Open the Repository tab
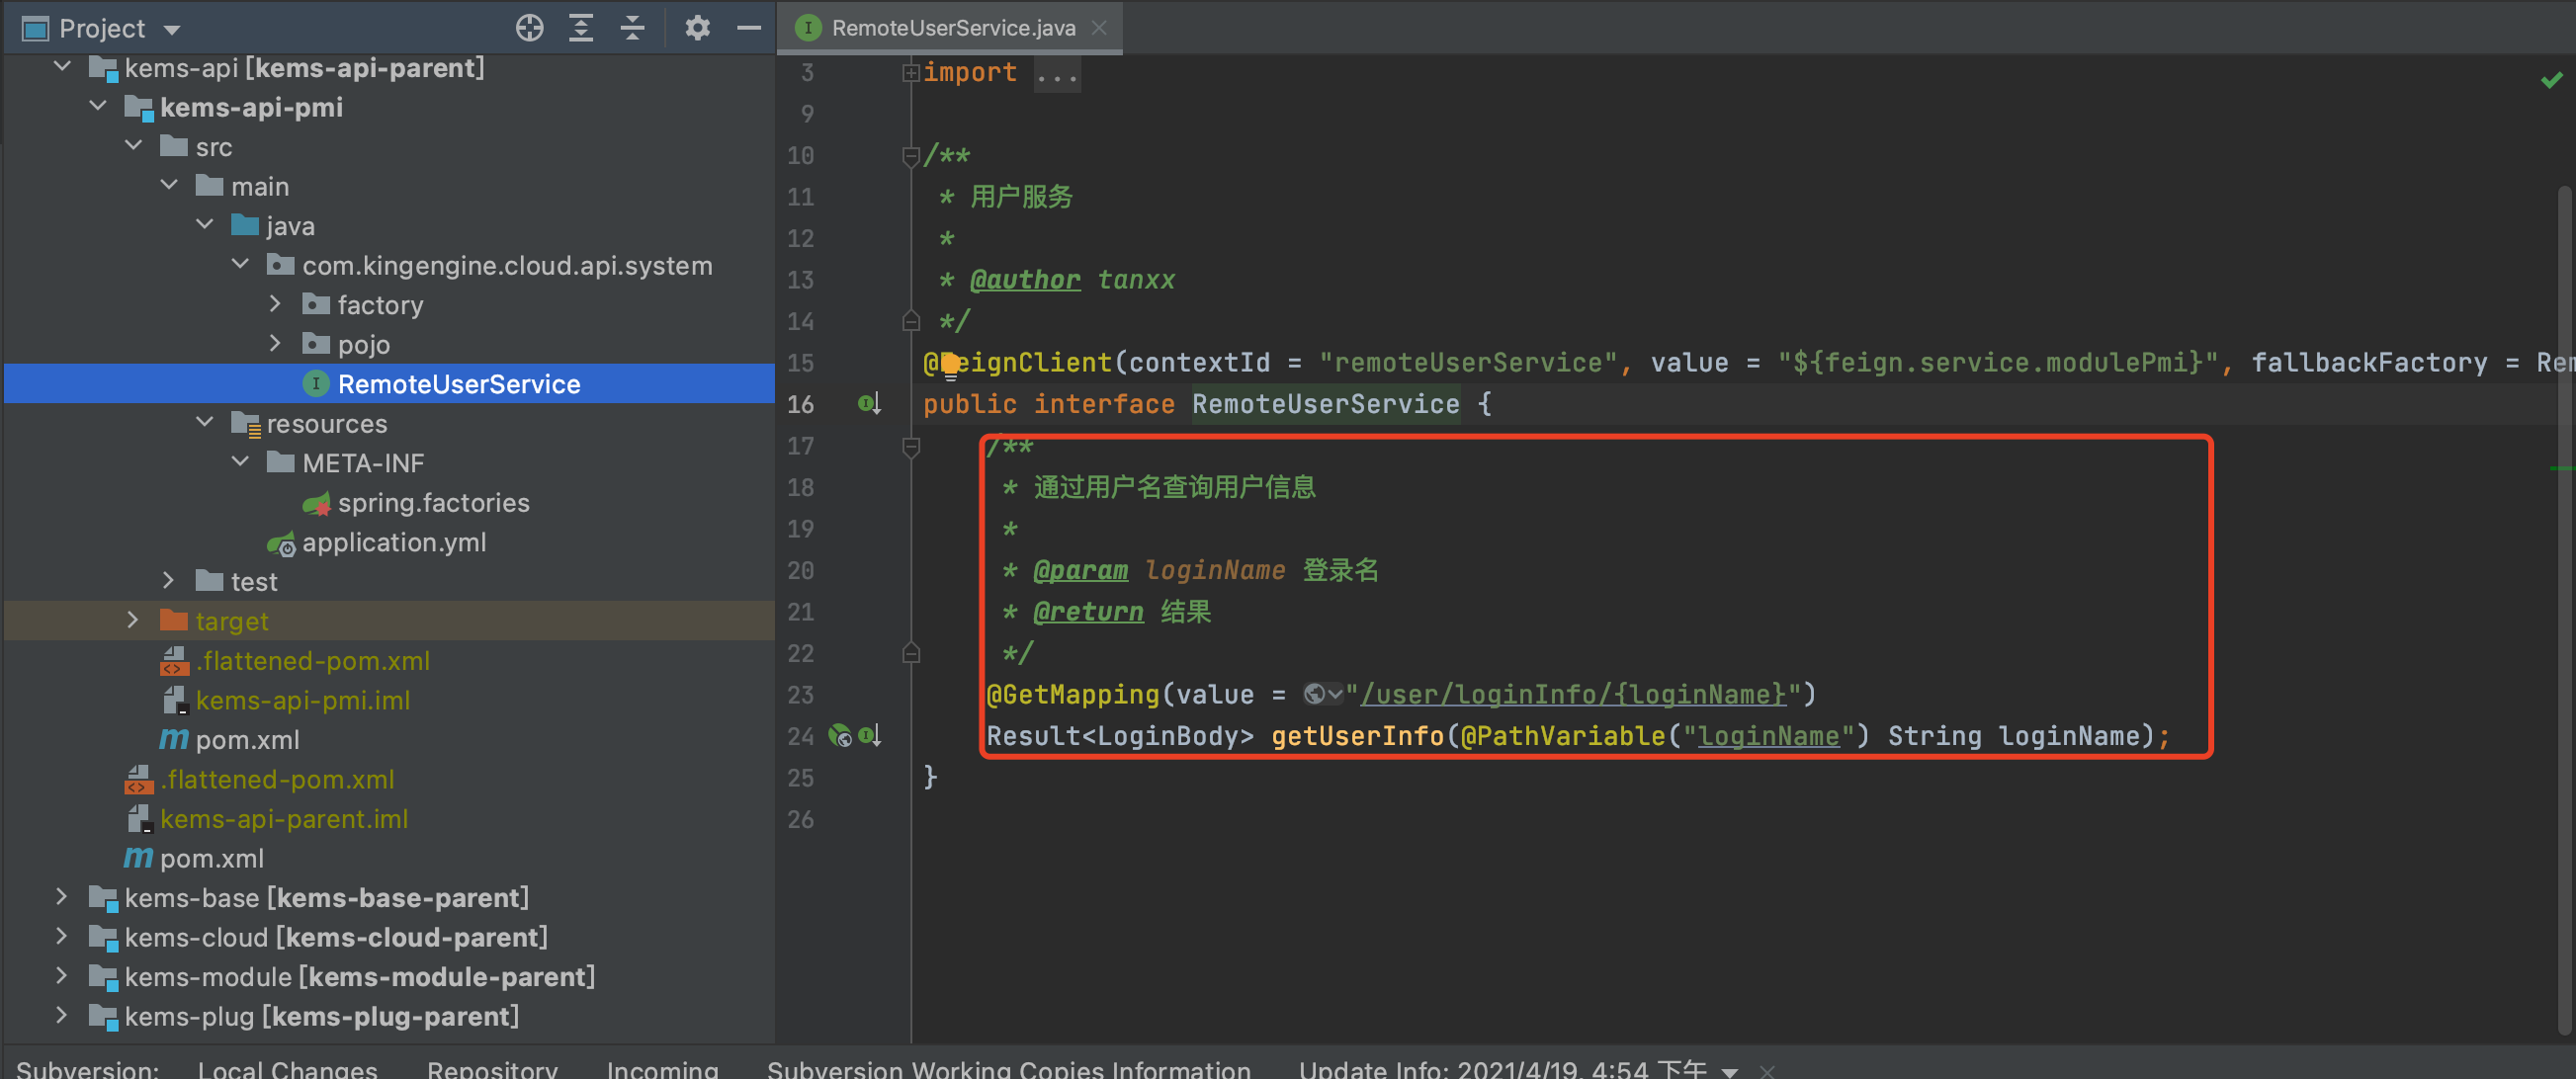The width and height of the screenshot is (2576, 1079). coord(492,1068)
